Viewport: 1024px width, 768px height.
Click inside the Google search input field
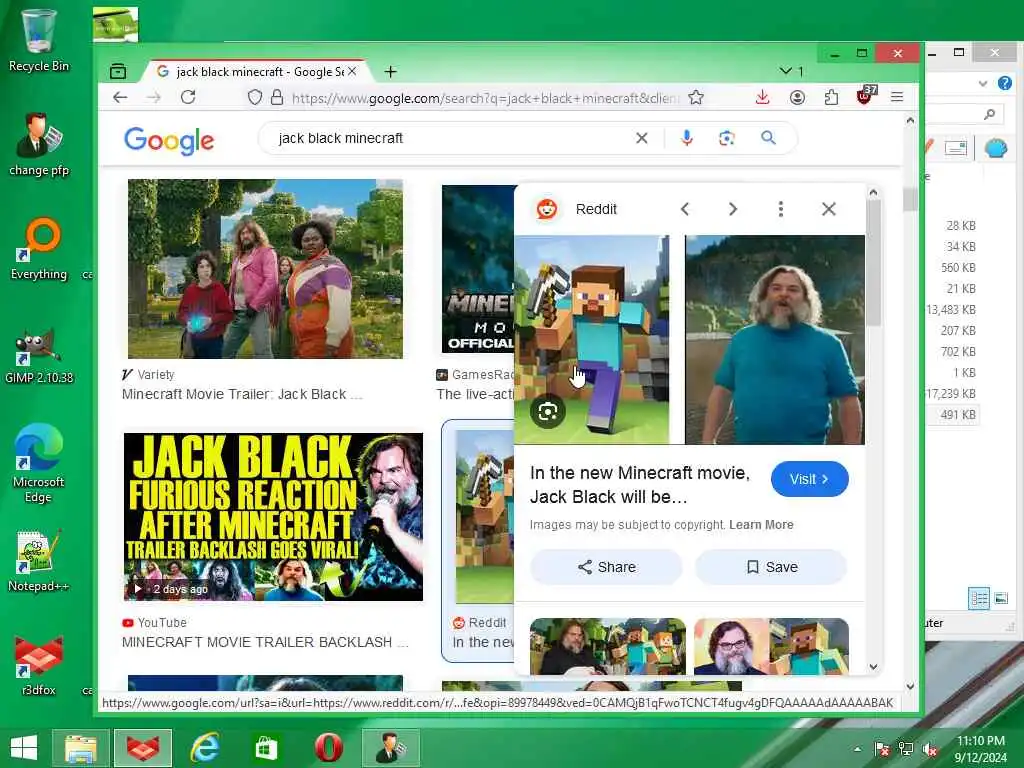[x=451, y=138]
